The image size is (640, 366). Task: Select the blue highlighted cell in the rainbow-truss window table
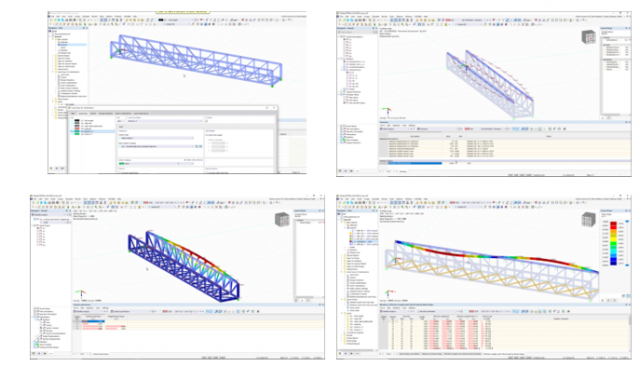tap(93, 321)
